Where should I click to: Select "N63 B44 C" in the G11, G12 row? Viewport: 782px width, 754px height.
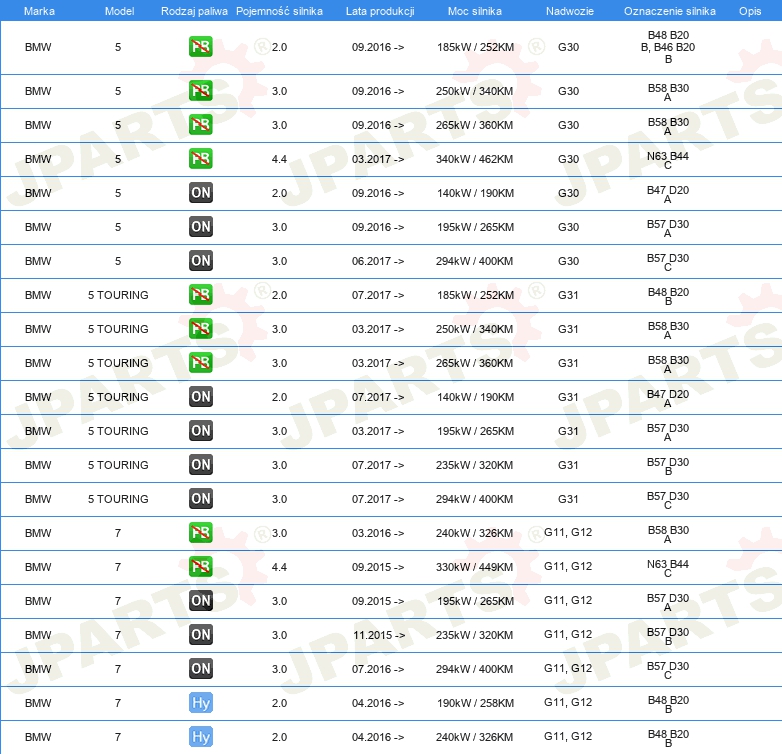pyautogui.click(x=668, y=568)
